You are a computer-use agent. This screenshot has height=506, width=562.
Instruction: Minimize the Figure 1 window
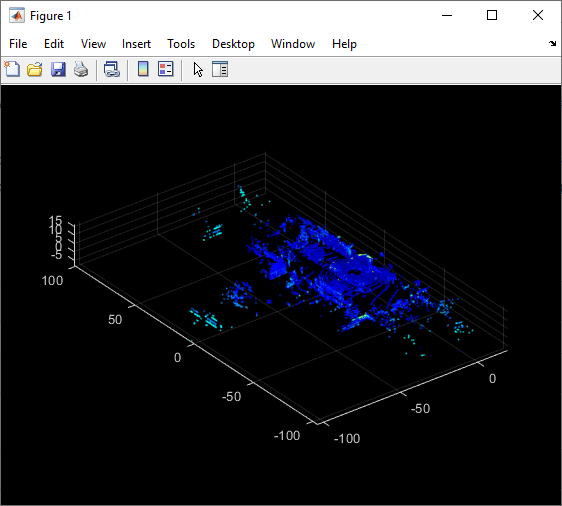(447, 15)
